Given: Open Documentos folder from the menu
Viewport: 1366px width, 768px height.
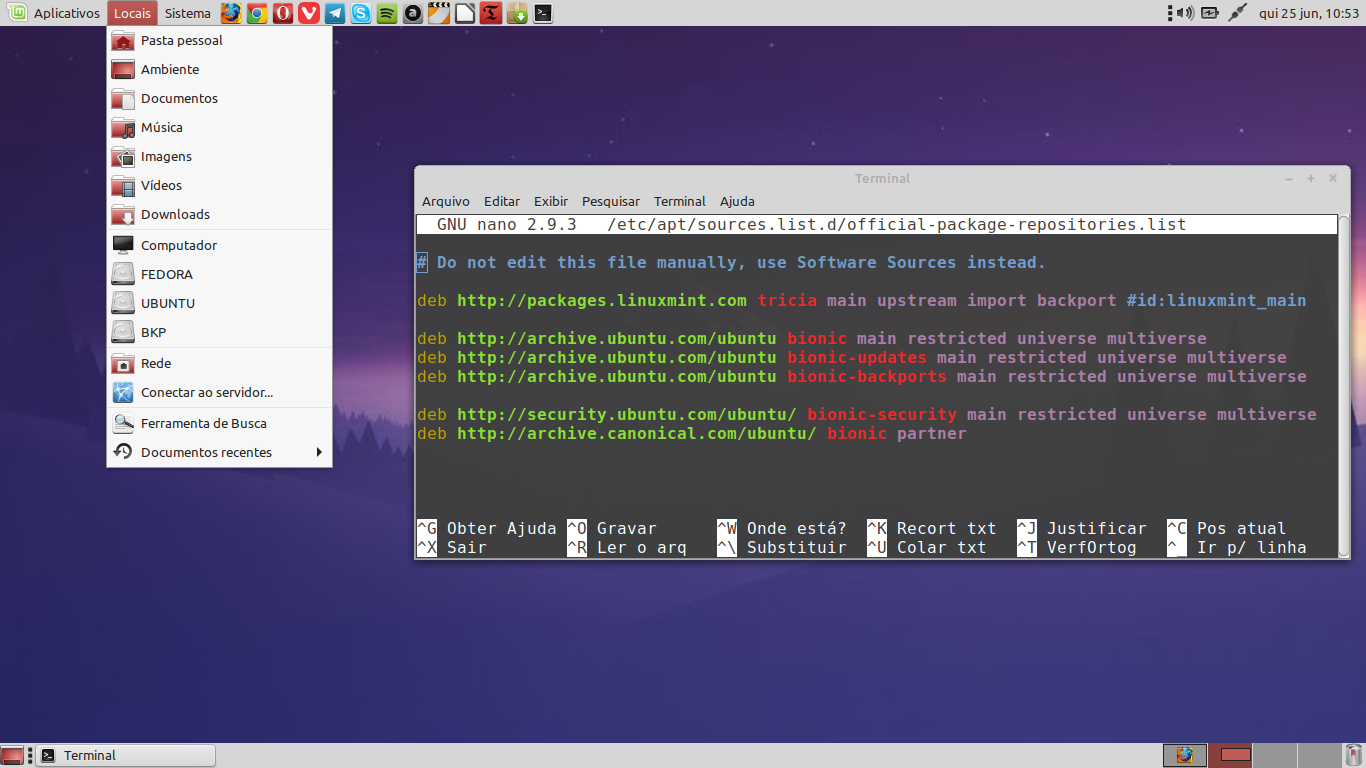Looking at the screenshot, I should click(x=220, y=99).
